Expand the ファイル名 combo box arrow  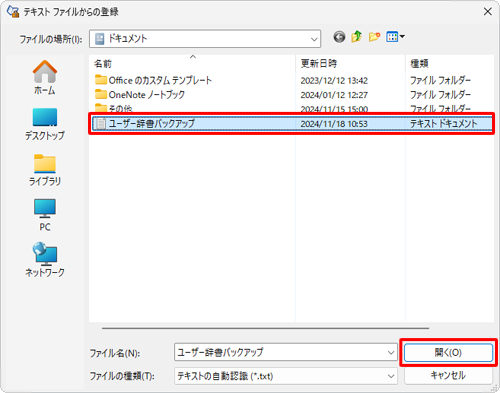click(x=391, y=352)
